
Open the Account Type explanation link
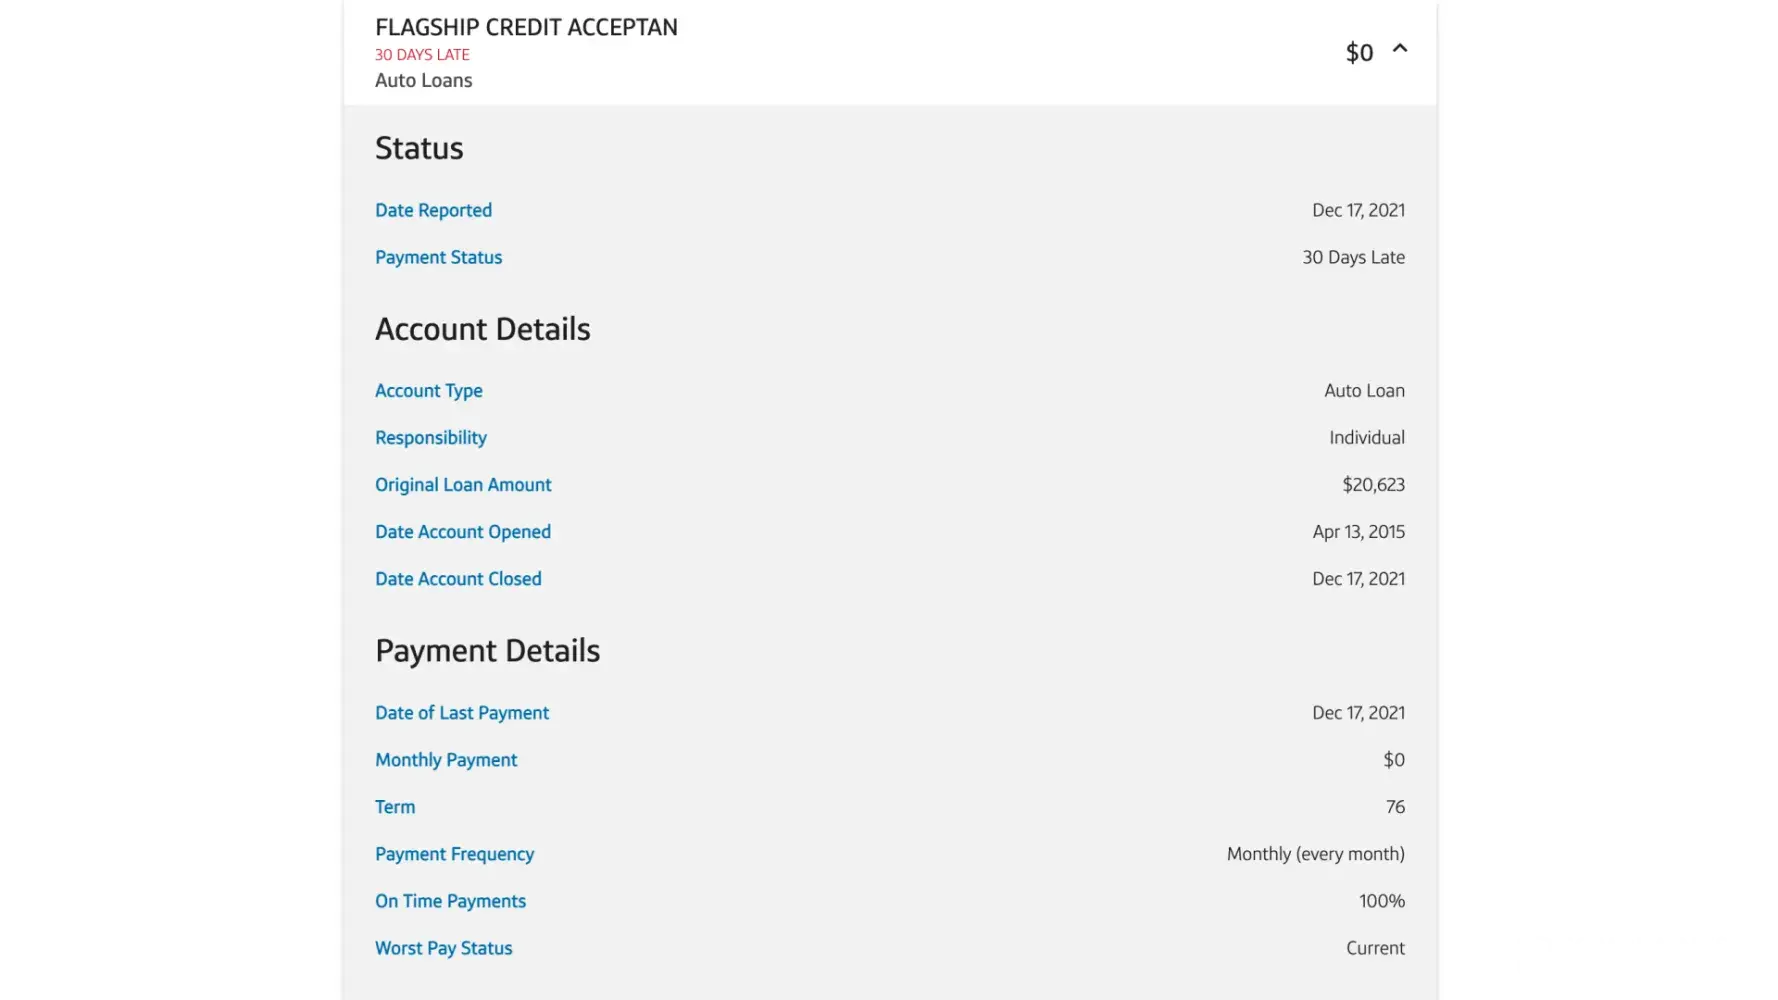click(428, 391)
